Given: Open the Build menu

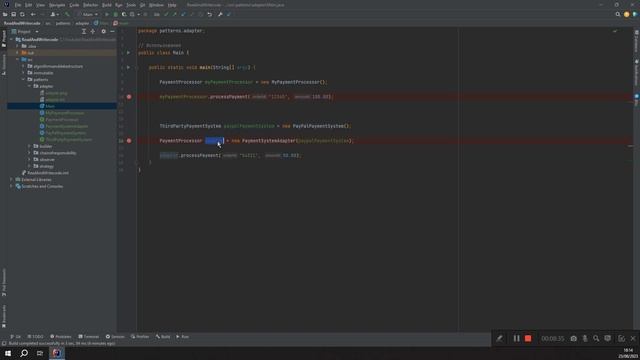Looking at the screenshot, I should (107, 5).
